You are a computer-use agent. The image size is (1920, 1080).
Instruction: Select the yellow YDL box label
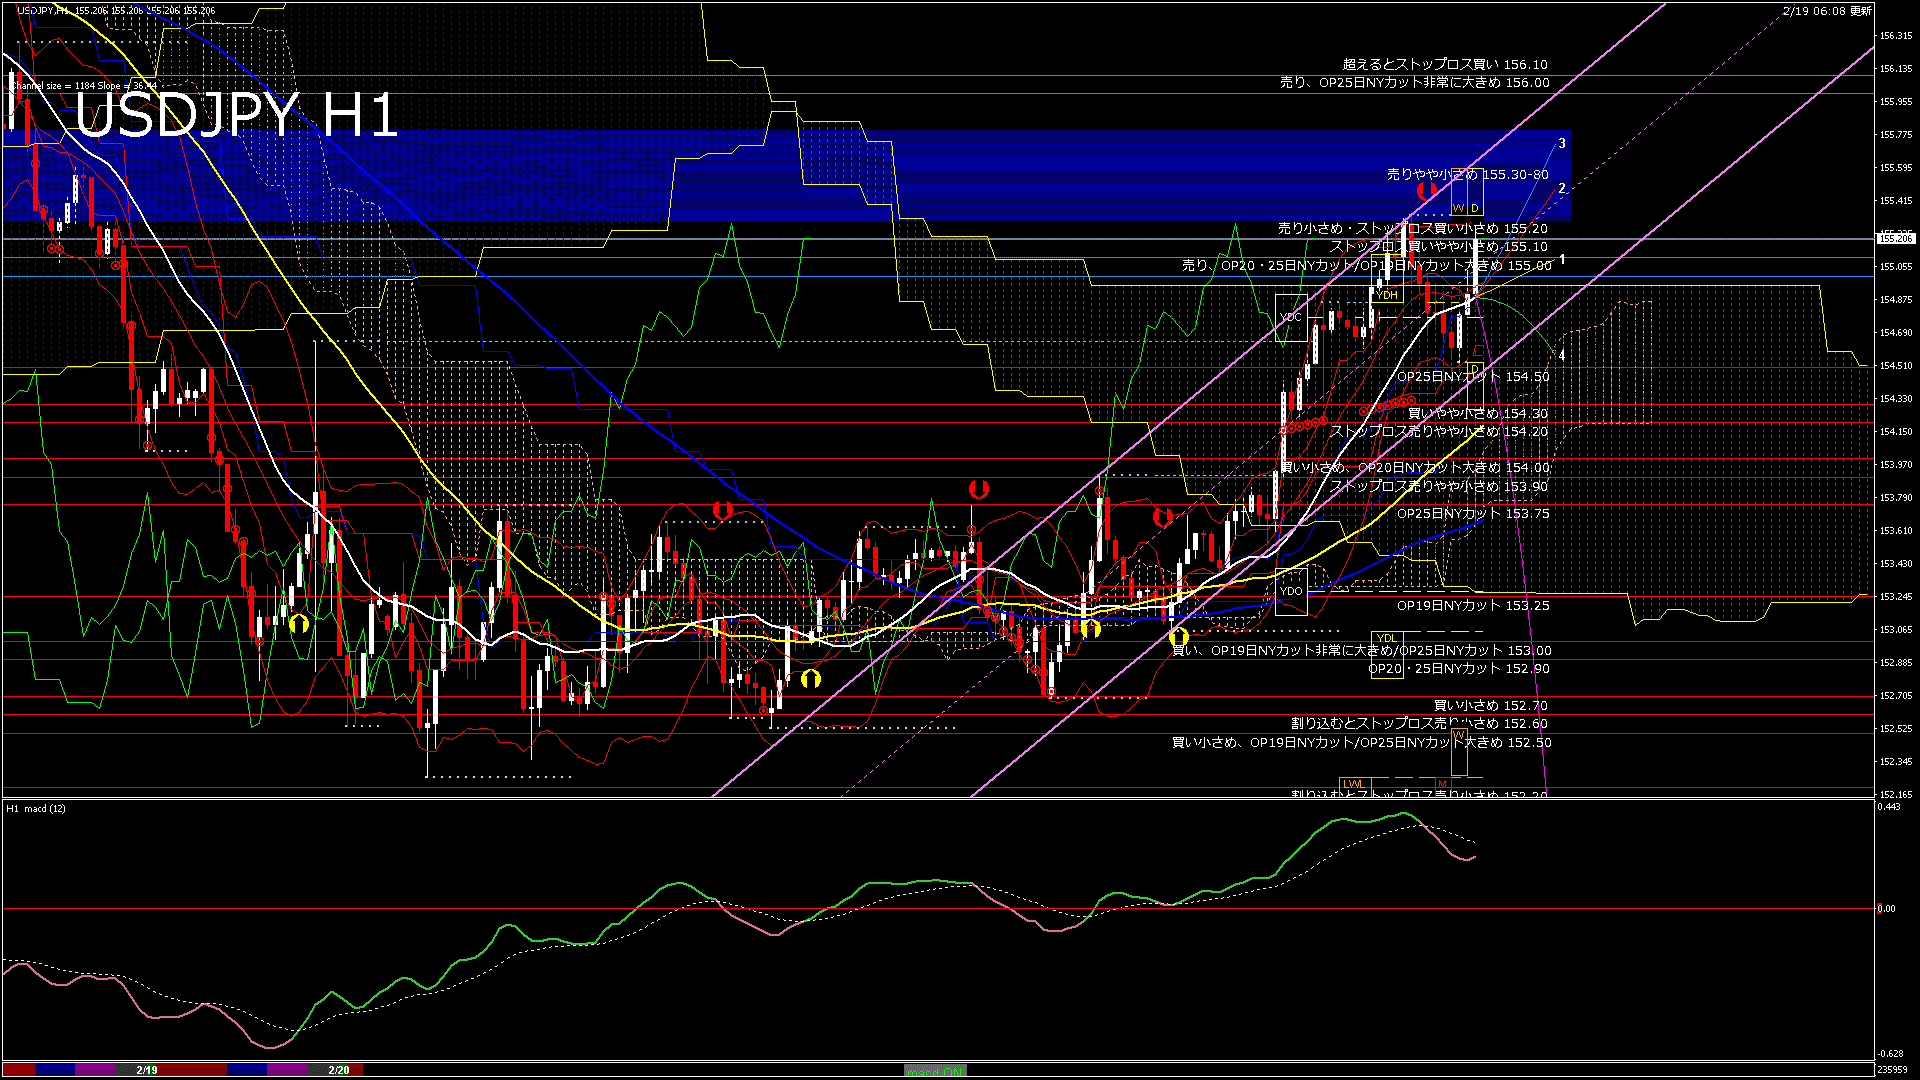point(1386,638)
